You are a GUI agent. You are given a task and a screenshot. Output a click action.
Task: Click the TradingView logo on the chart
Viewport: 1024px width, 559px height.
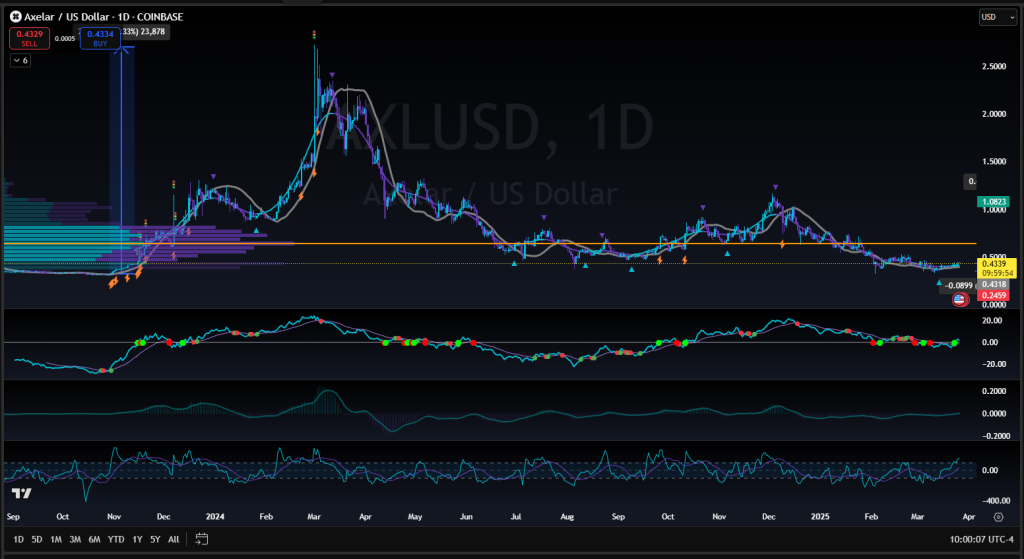(x=22, y=493)
